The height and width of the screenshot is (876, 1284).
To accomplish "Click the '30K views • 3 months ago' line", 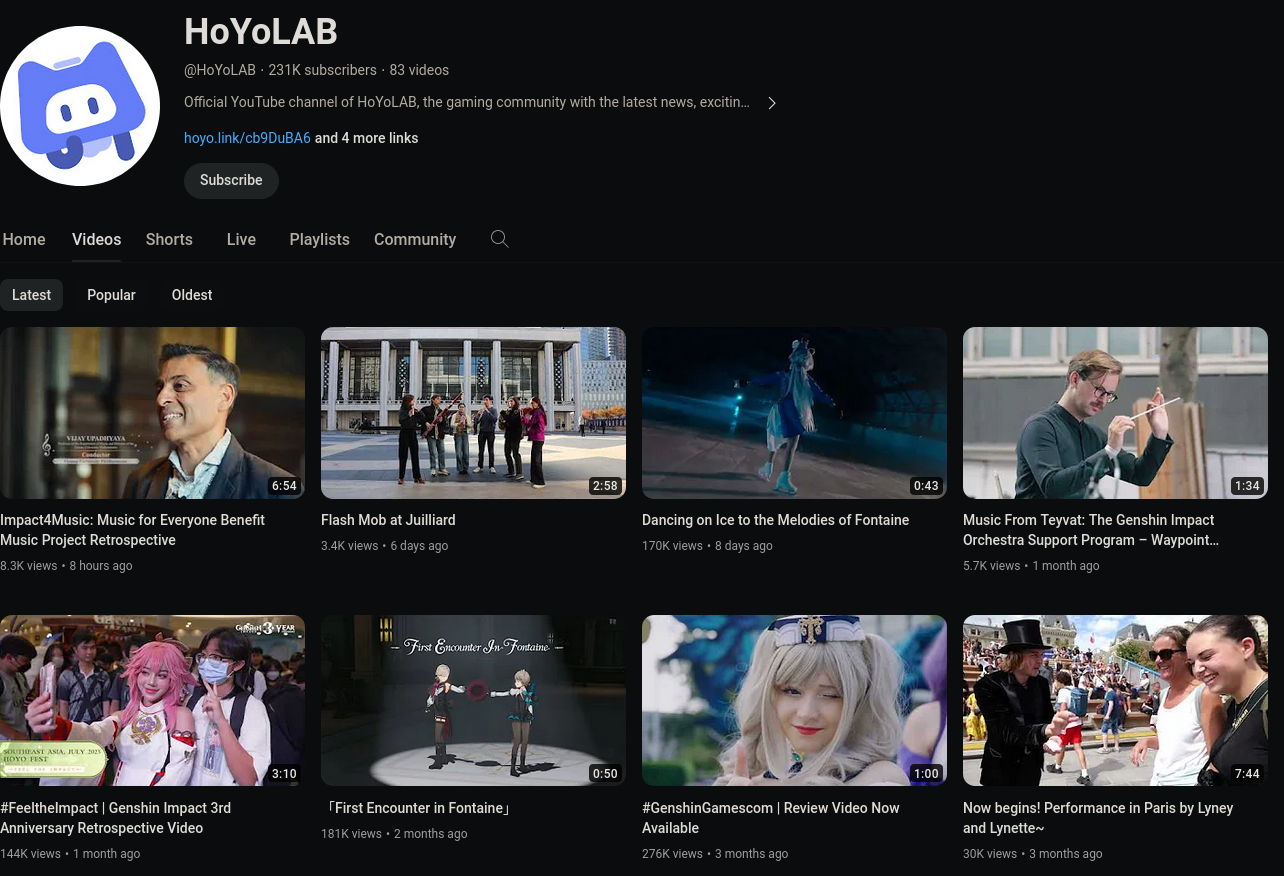I will point(1033,854).
